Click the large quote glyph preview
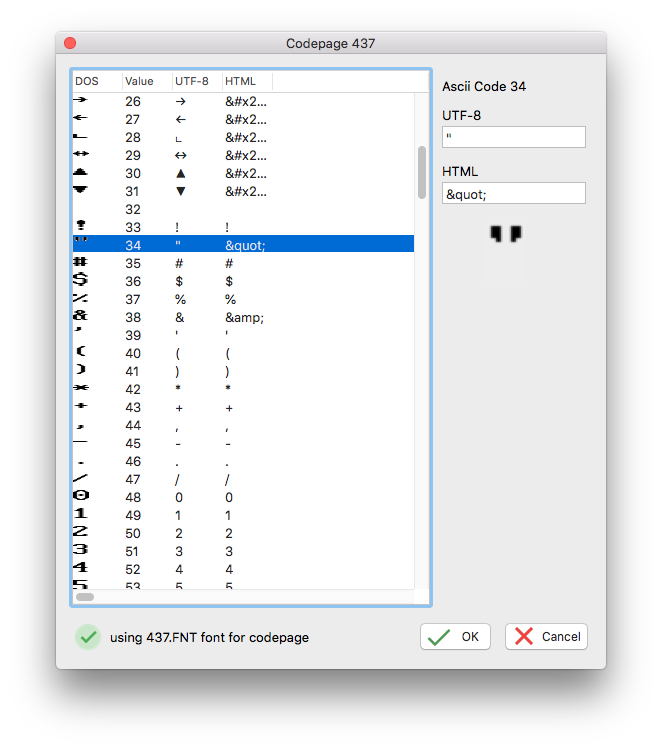This screenshot has width=662, height=749. pos(506,234)
